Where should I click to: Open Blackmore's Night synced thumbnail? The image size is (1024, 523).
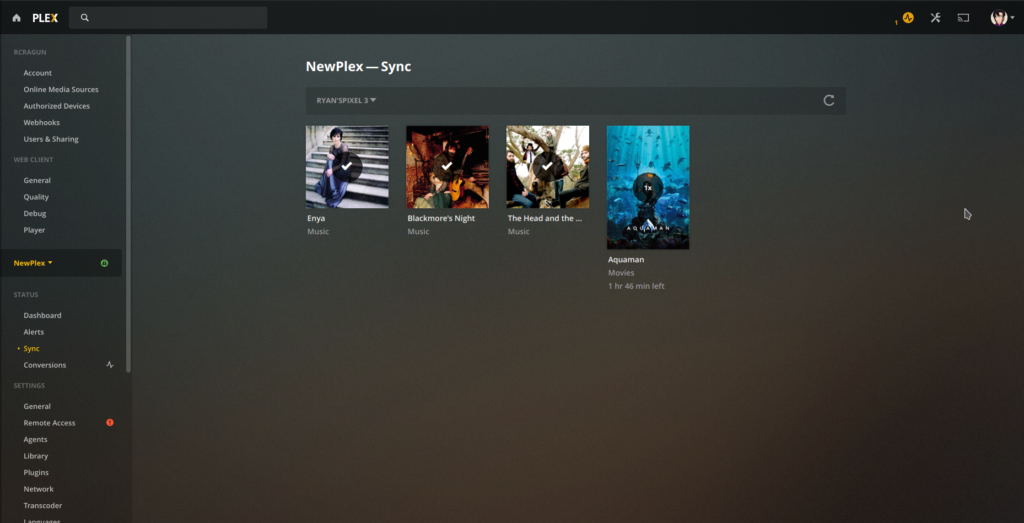point(447,167)
